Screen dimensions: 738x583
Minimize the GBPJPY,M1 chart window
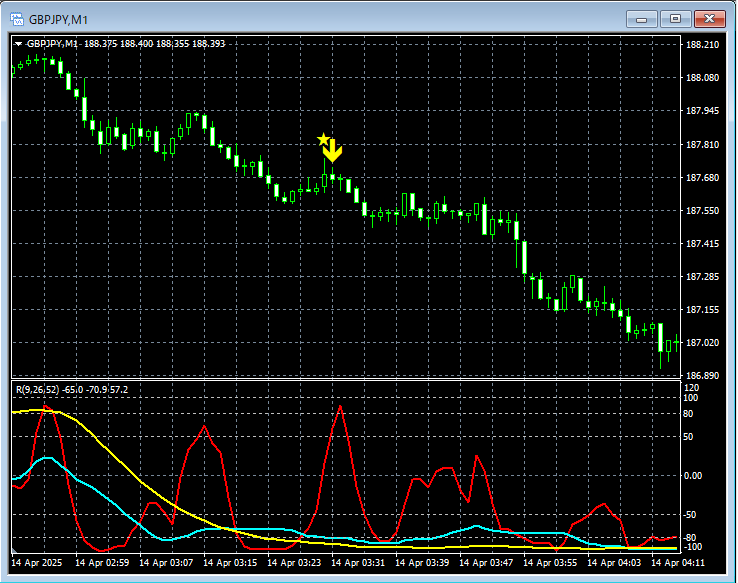[x=641, y=18]
